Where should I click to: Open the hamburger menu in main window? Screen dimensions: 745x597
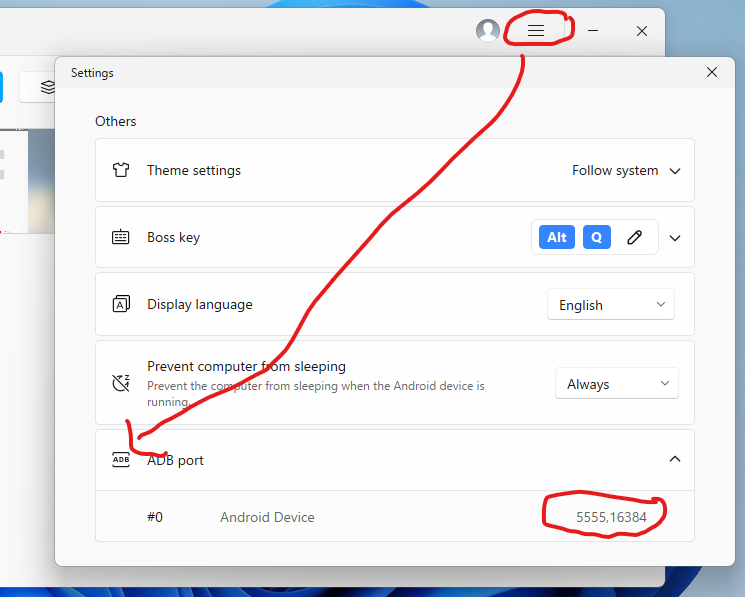(536, 31)
